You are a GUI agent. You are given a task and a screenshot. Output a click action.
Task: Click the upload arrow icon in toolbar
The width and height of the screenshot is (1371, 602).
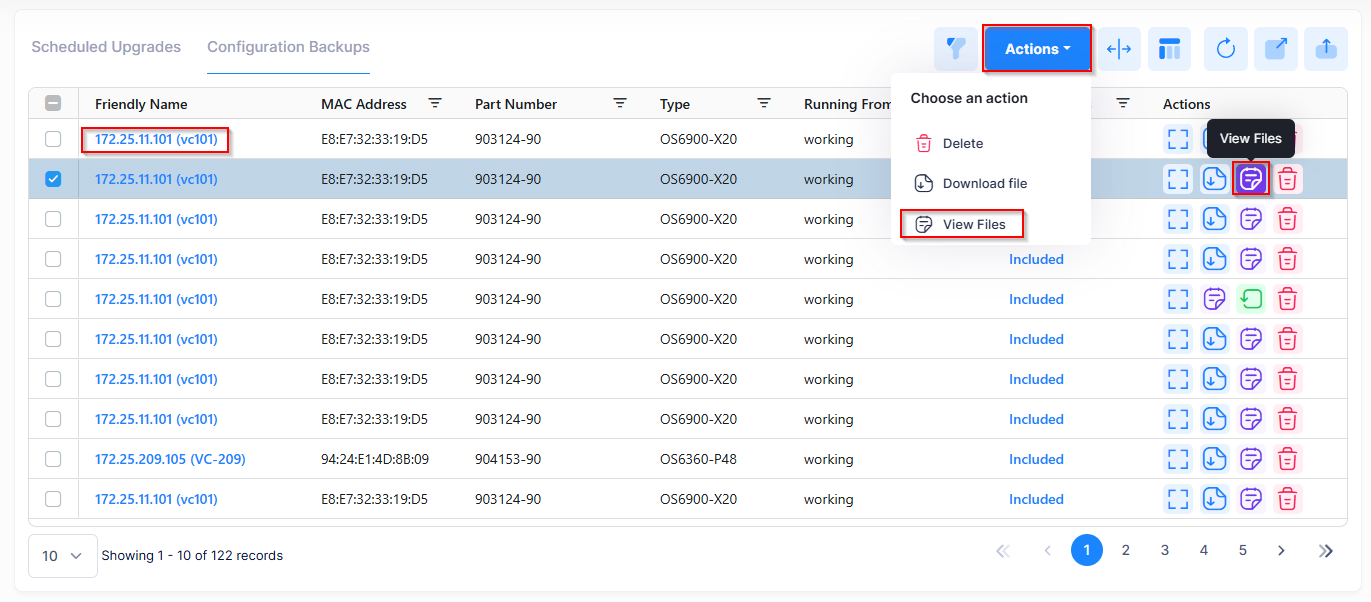coord(1326,49)
